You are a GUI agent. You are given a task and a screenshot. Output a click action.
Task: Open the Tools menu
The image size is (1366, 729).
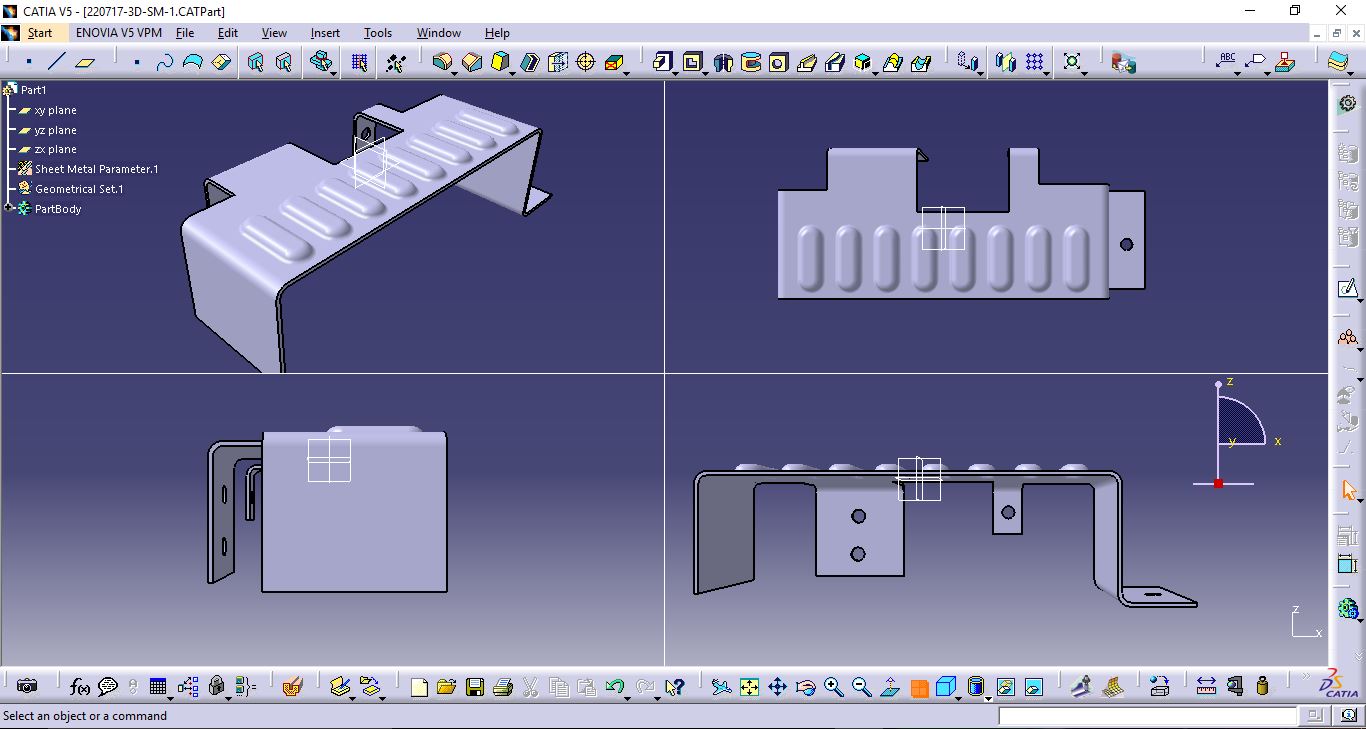pos(378,33)
